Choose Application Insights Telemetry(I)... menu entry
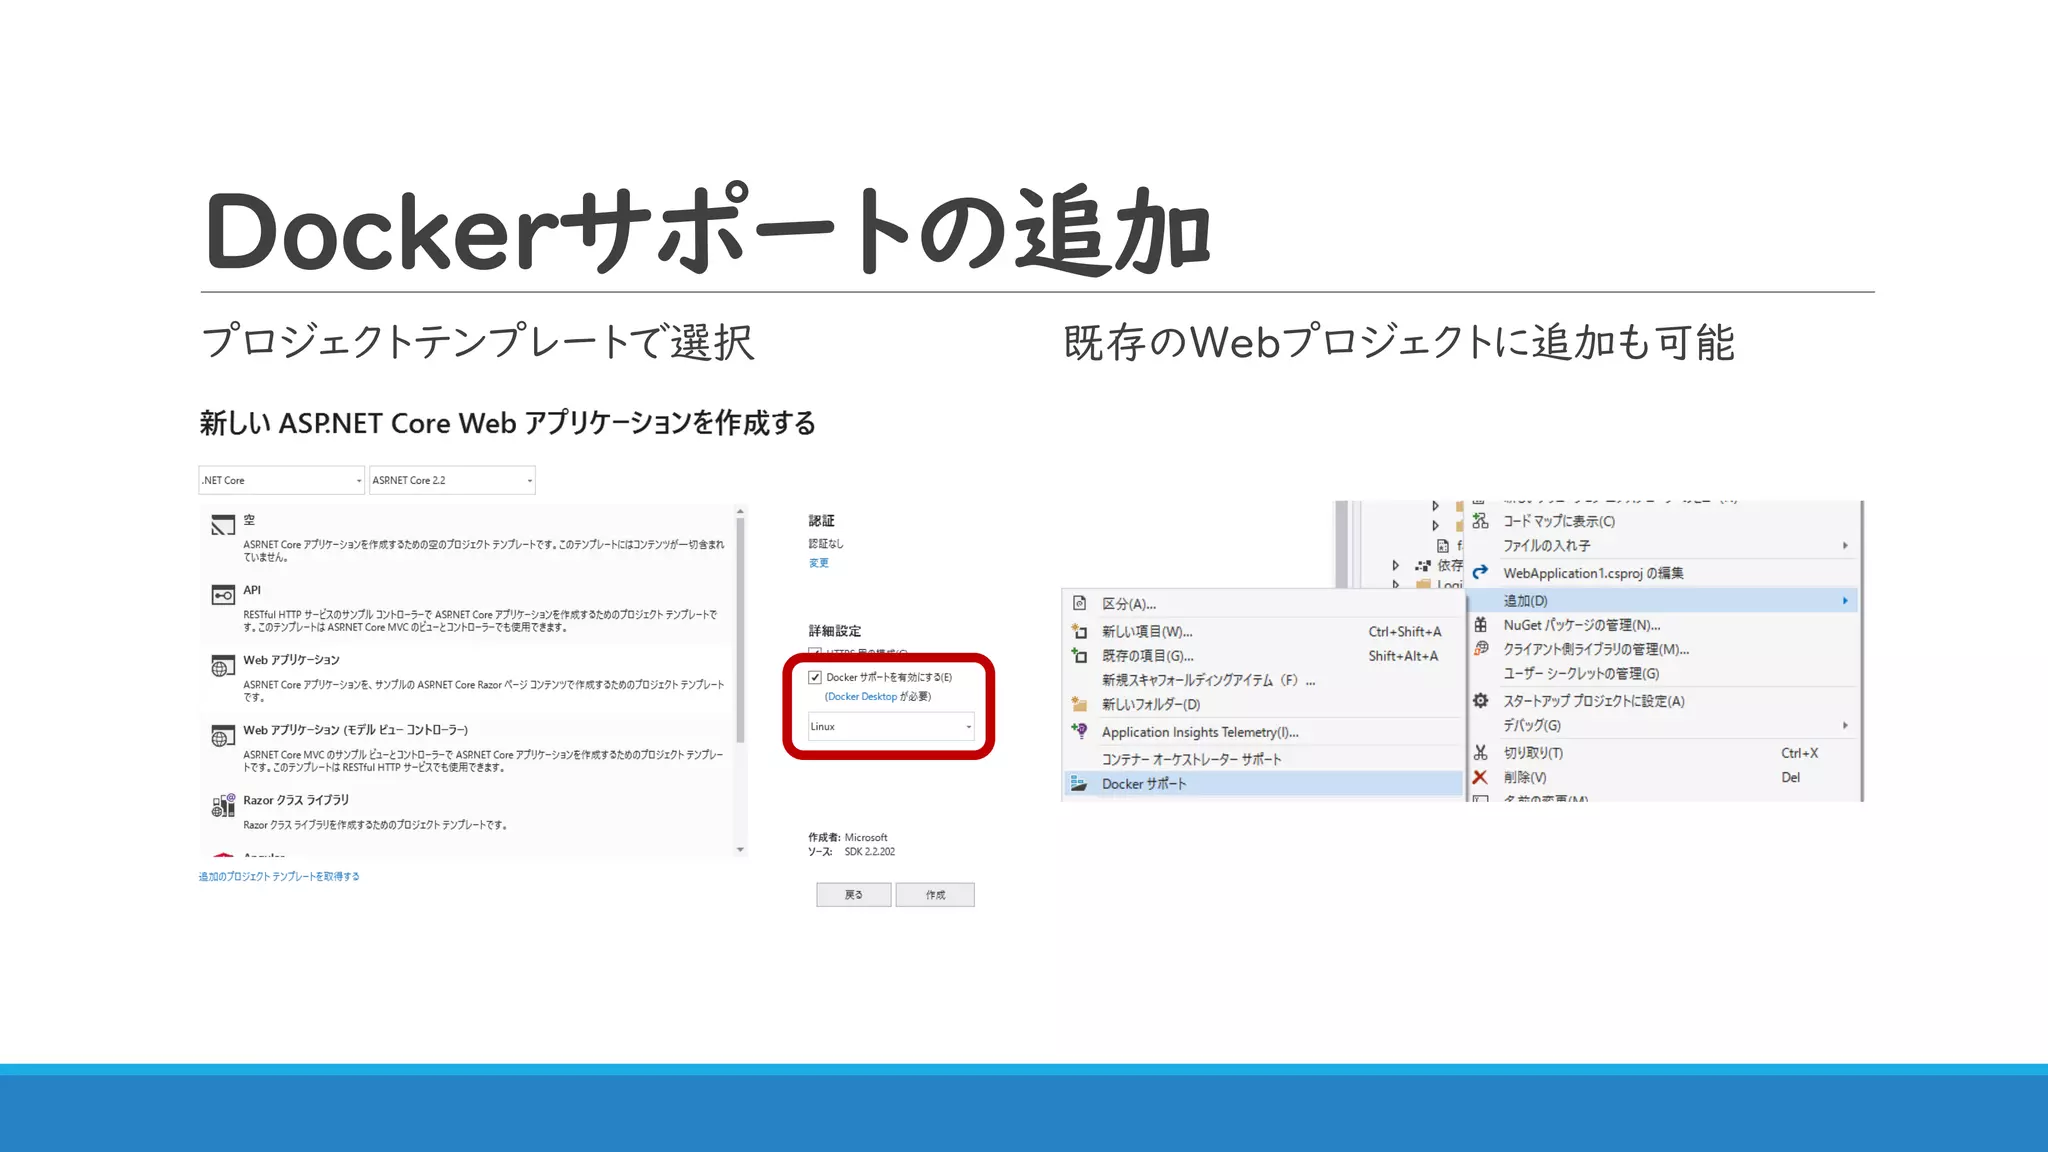Screen dimensions: 2048x1152 (x=1262, y=732)
